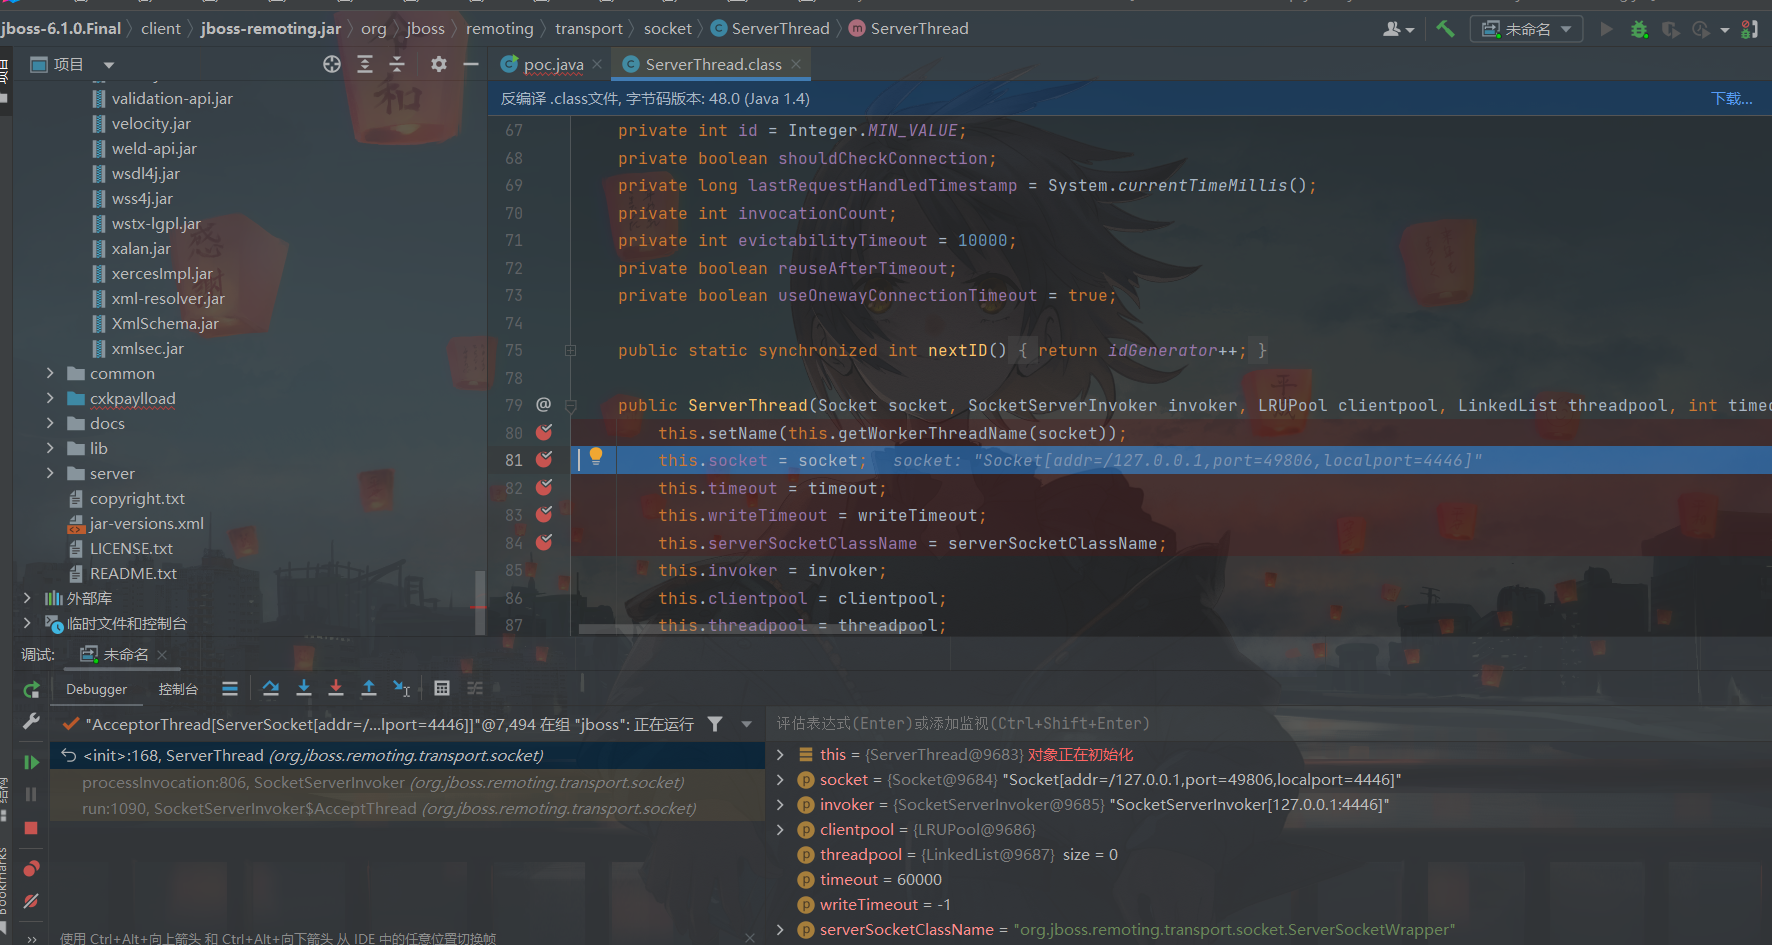This screenshot has height=945, width=1772.
Task: Toggle Mute Breakpoints in debug sidebar
Action: [x=31, y=901]
